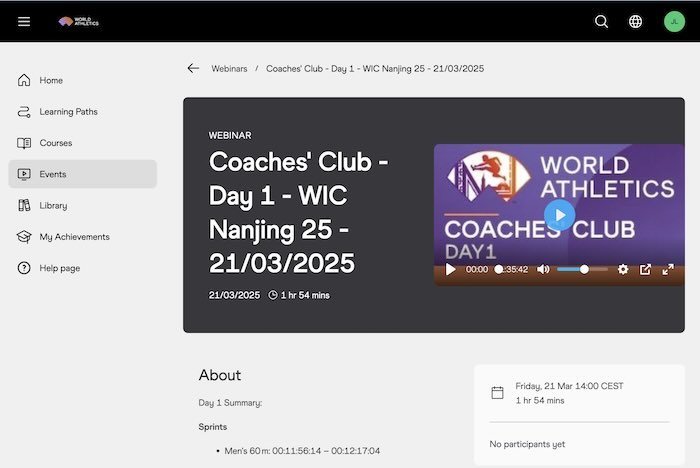Adjust the video volume slider

coord(582,269)
